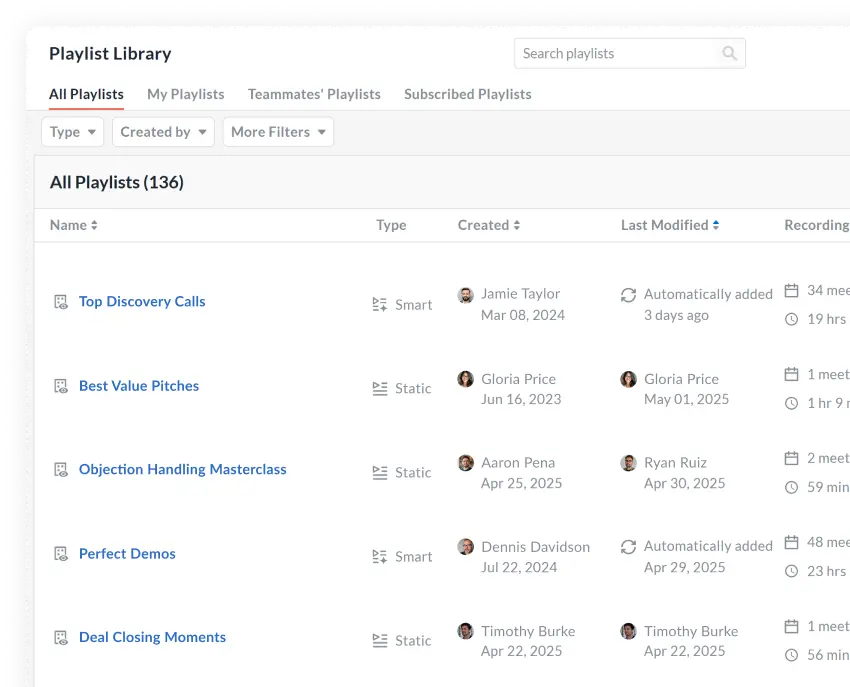
Task: Click the auto-sync icon in Top Discovery Calls row
Action: 628,295
